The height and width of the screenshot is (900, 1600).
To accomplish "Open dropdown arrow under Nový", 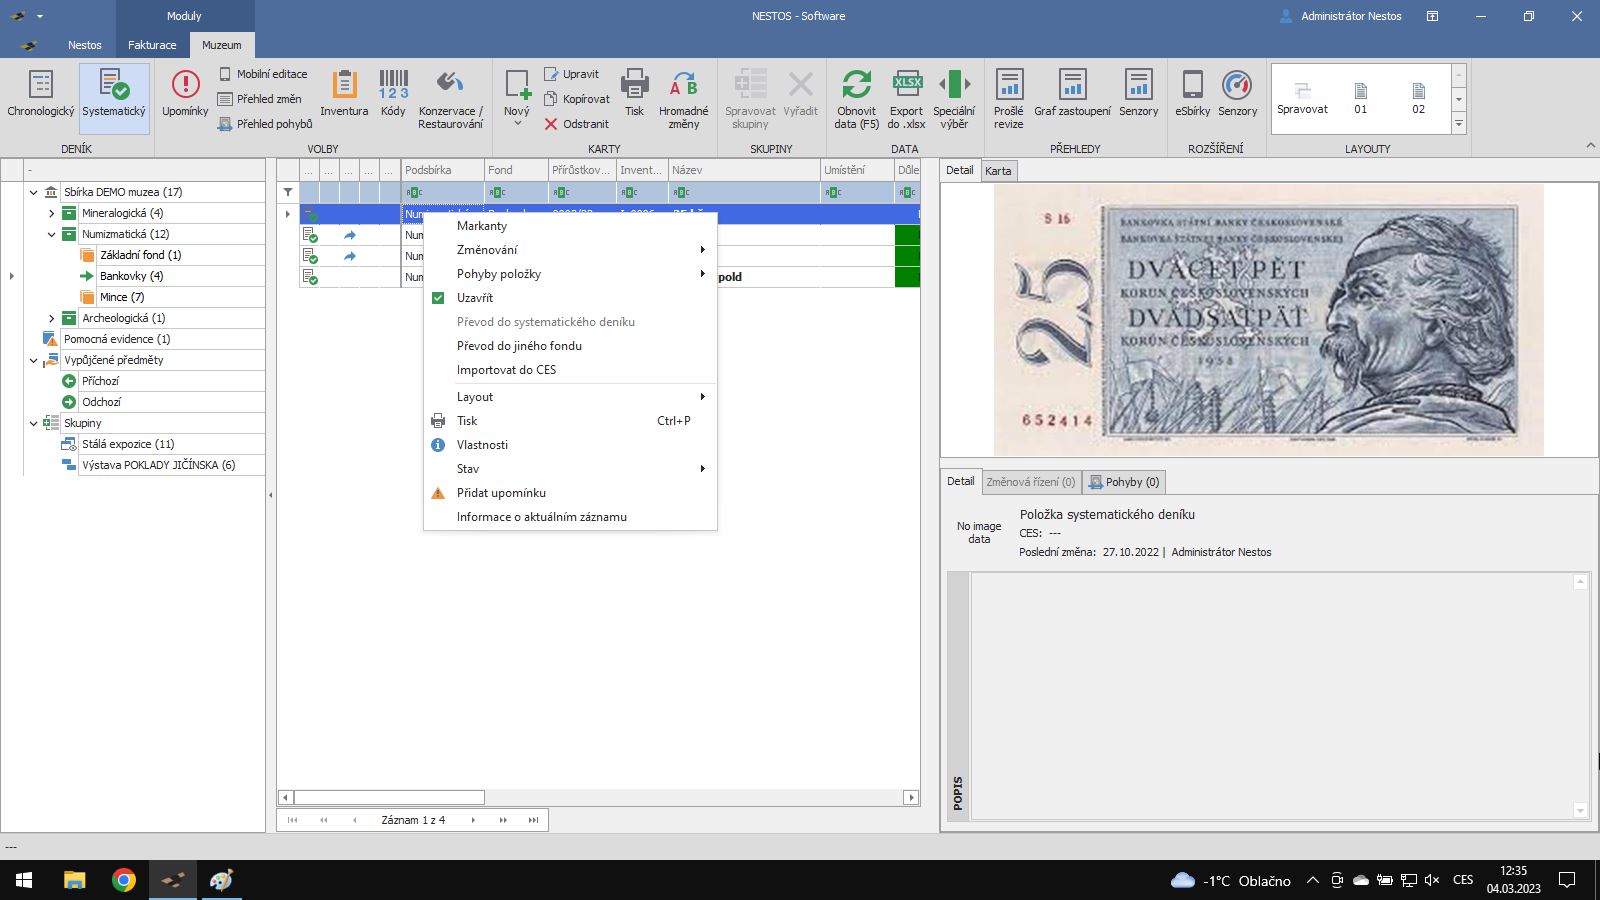I will [x=517, y=124].
